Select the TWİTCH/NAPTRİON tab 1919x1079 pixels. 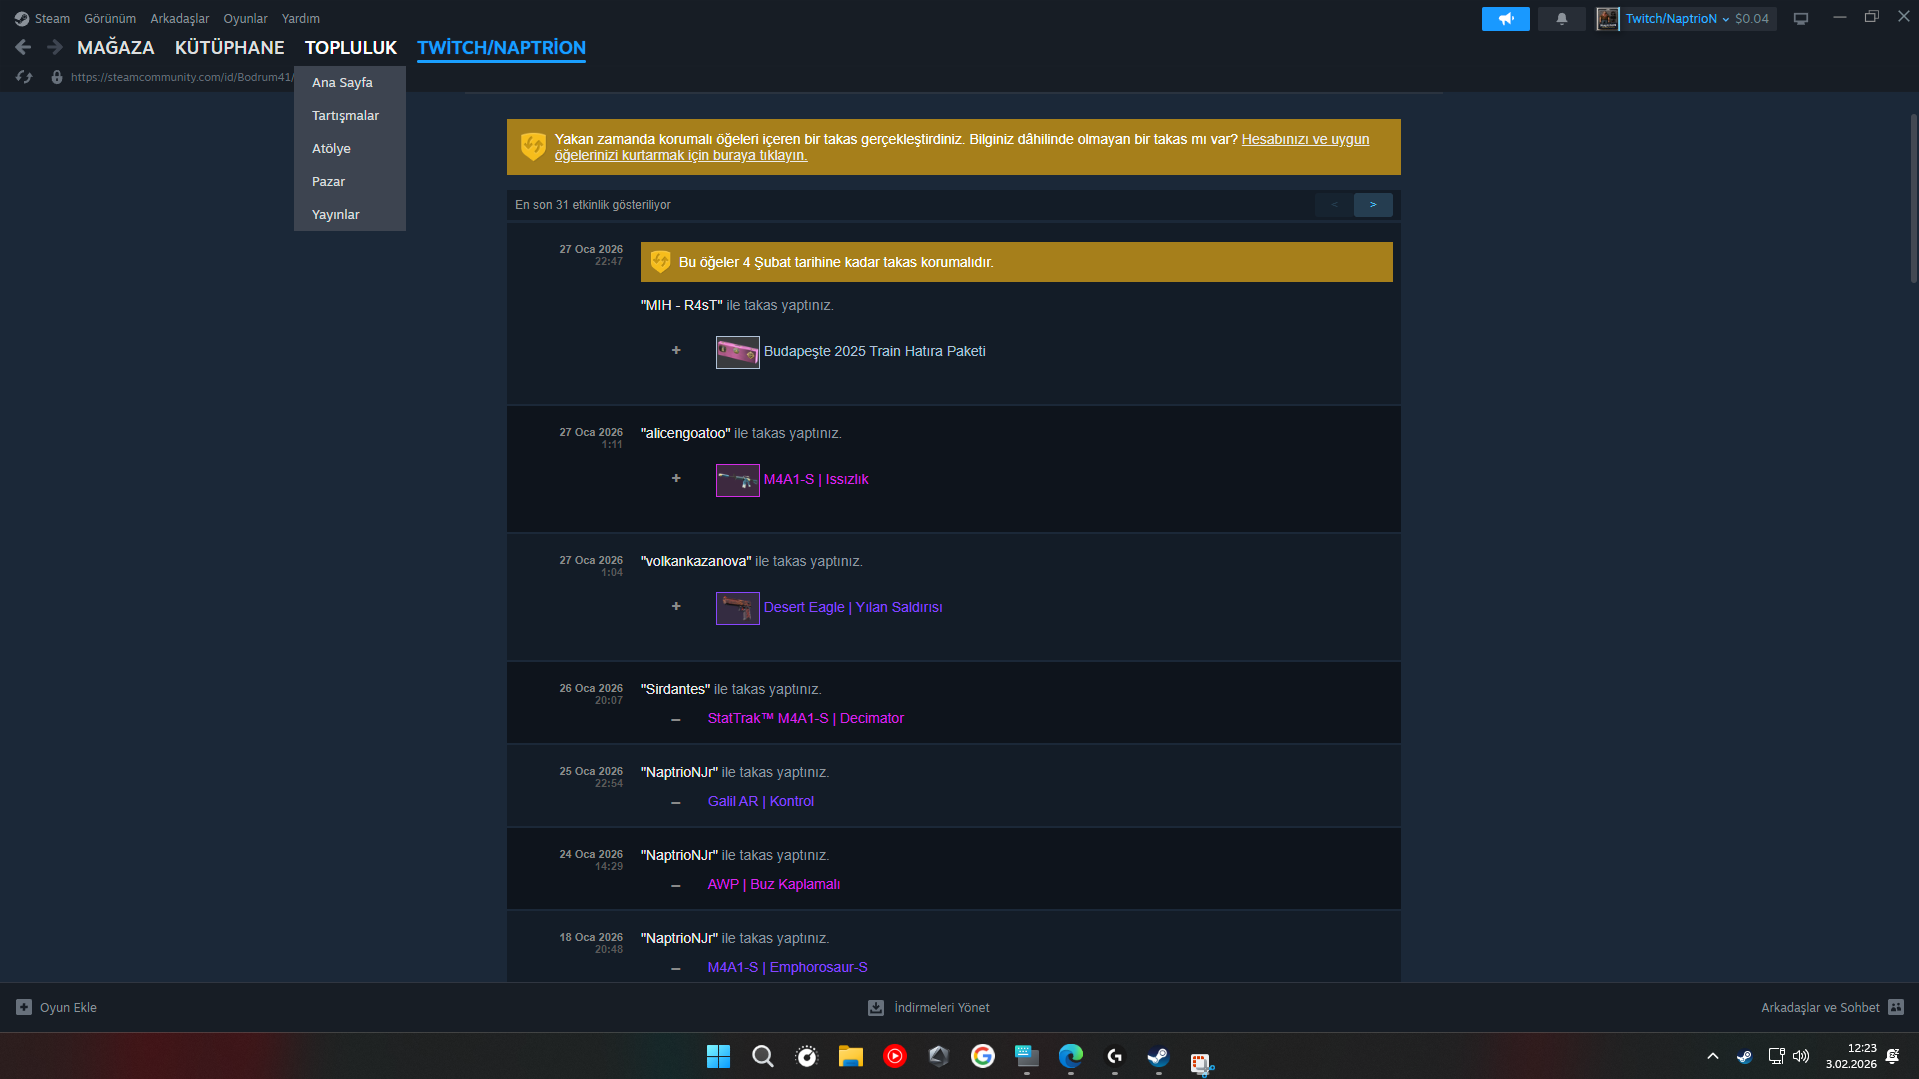(x=502, y=47)
